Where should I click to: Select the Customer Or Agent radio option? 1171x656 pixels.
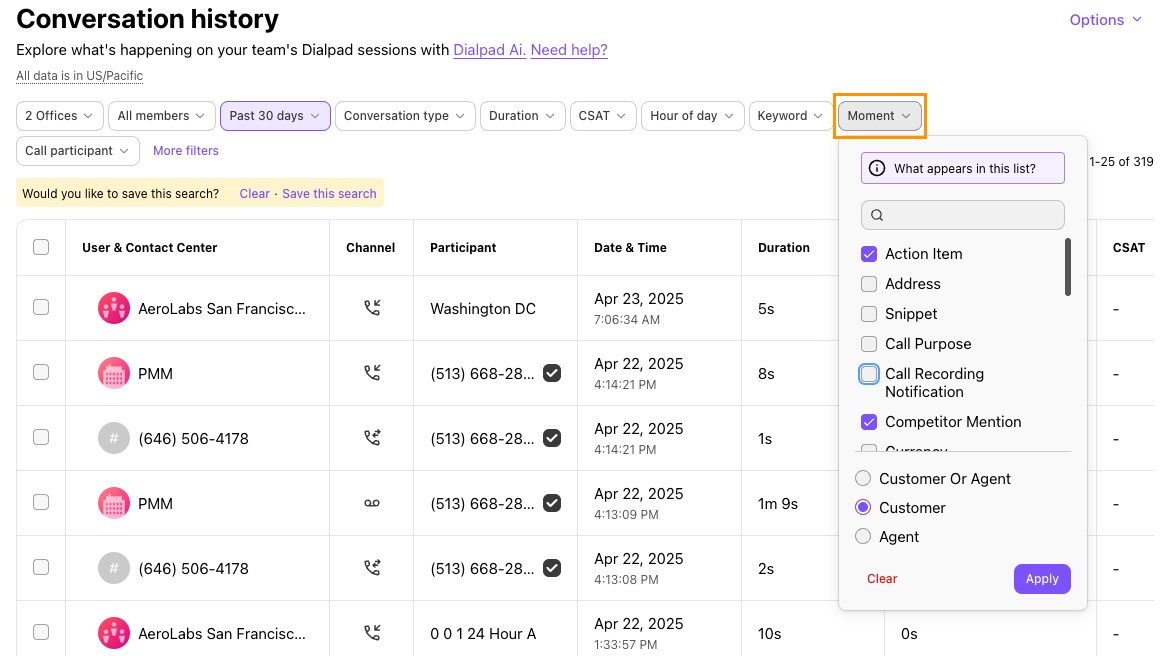tap(863, 478)
